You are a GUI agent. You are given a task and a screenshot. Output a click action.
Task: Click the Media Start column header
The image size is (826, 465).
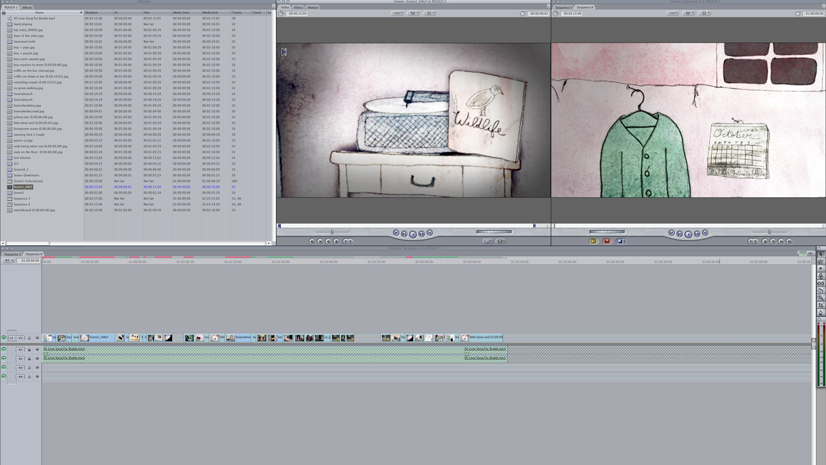(186, 12)
